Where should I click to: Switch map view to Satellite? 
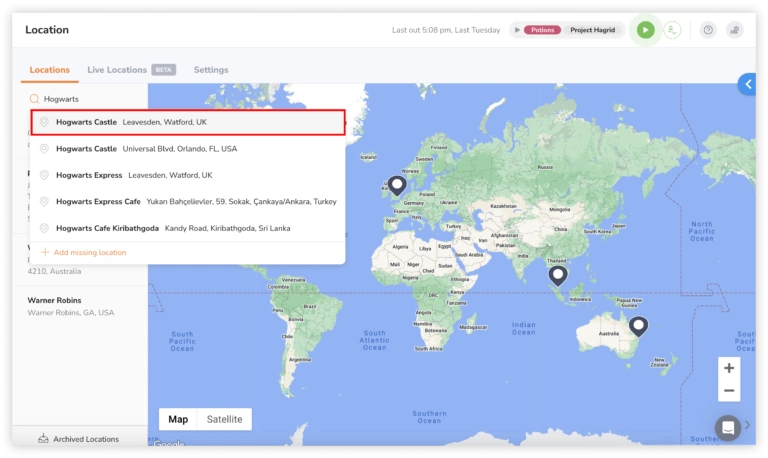point(224,419)
